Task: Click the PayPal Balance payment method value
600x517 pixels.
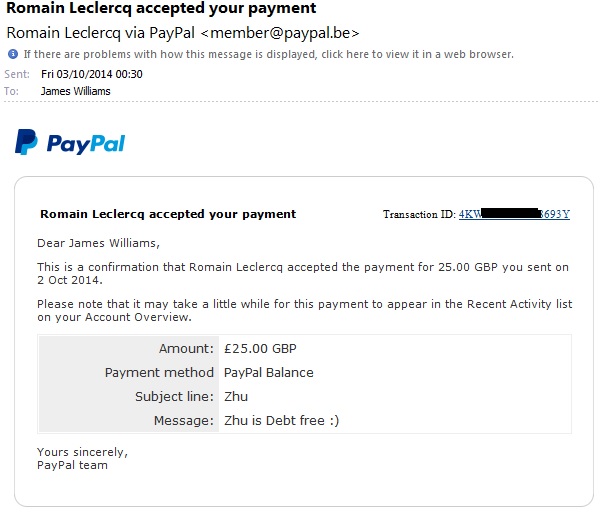Action: click(x=268, y=373)
